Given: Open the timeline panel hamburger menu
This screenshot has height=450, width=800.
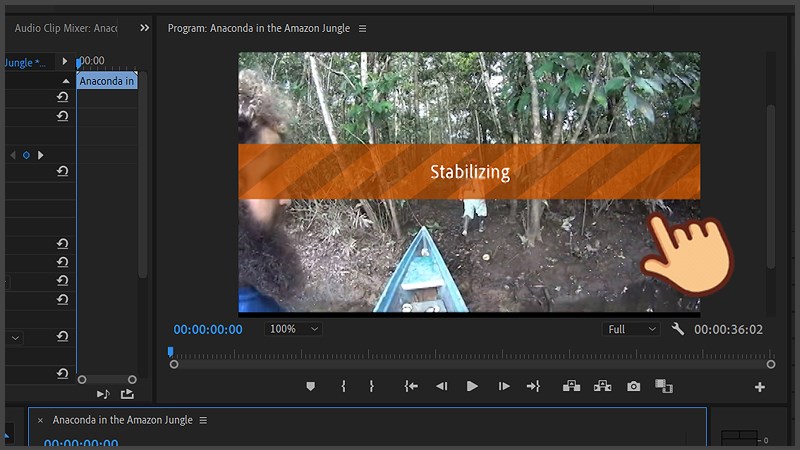Looking at the screenshot, I should 203,420.
